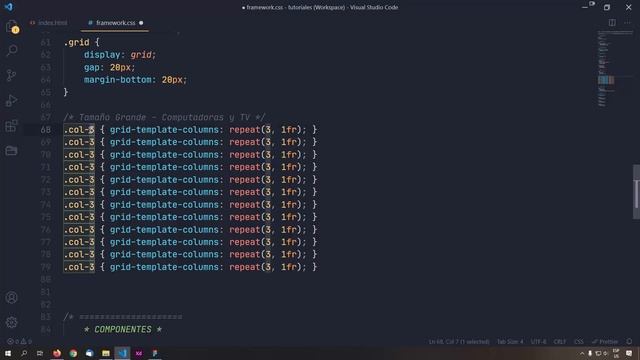Click the Split Editor icon
The image size is (640, 360).
(612, 23)
